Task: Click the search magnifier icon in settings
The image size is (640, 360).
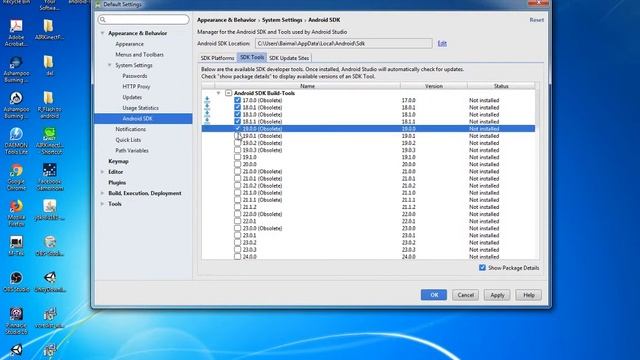Action: 103,19
